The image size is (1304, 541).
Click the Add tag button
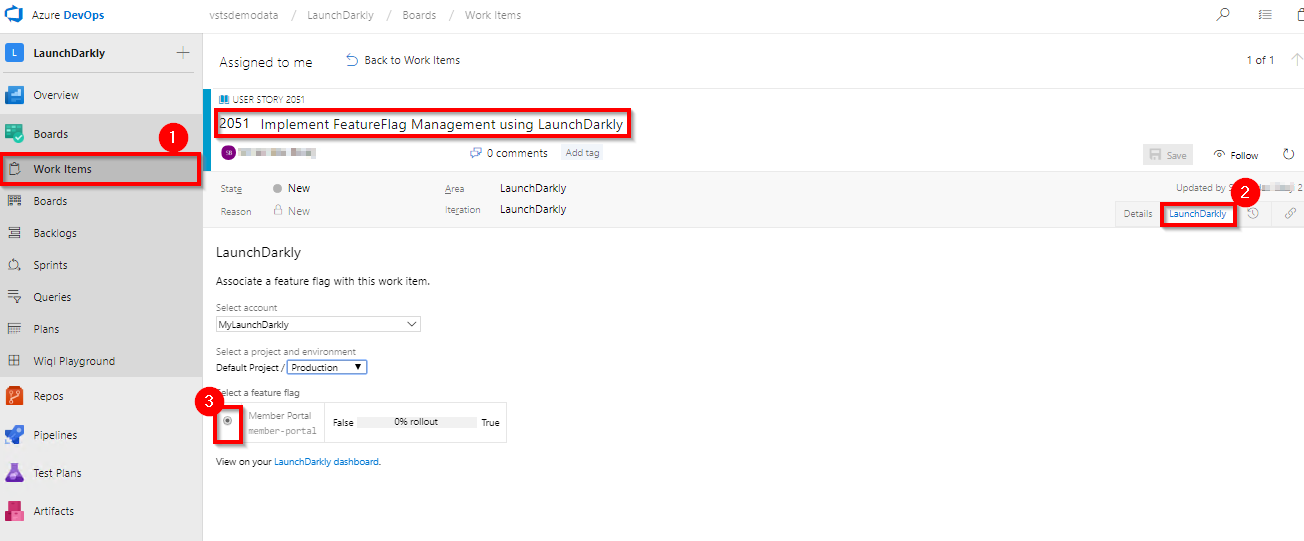582,153
